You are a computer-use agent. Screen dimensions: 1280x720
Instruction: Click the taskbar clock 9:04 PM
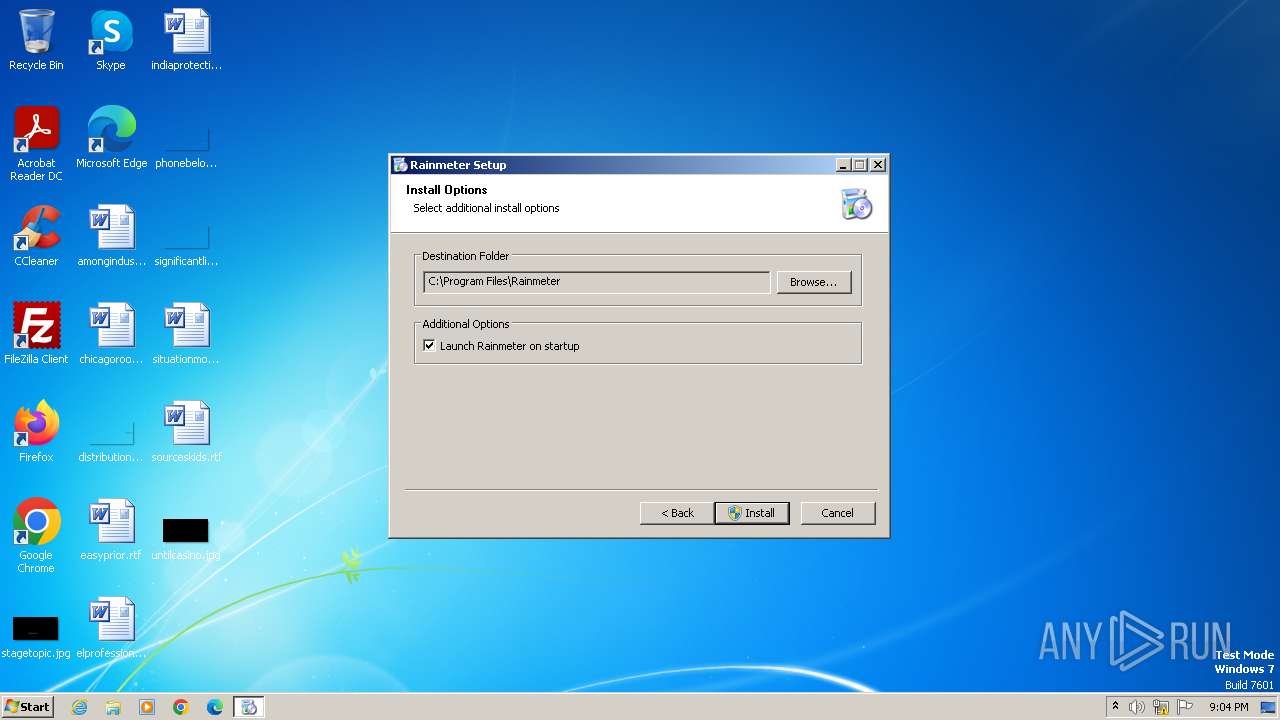[1228, 707]
